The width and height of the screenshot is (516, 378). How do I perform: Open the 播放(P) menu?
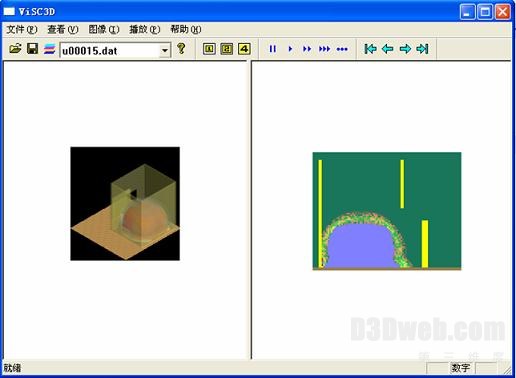click(x=145, y=30)
